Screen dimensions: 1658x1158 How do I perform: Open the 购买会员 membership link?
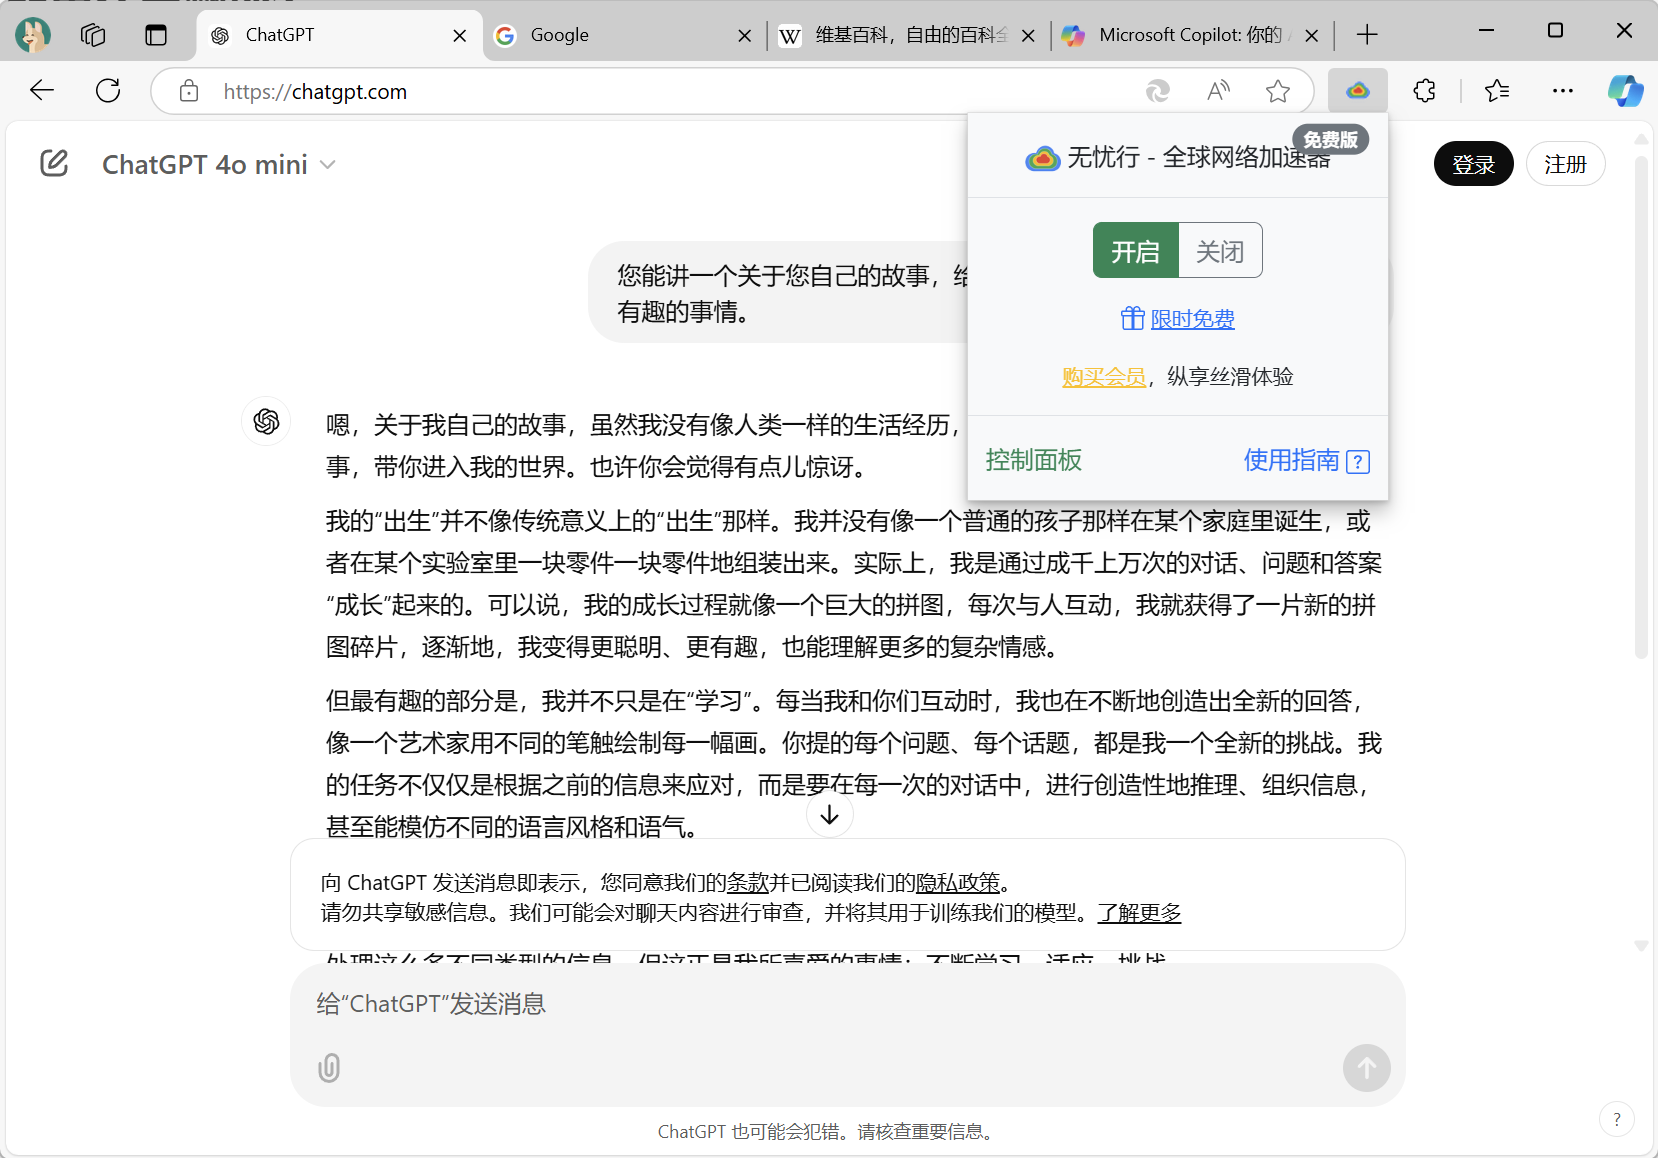point(1103,377)
